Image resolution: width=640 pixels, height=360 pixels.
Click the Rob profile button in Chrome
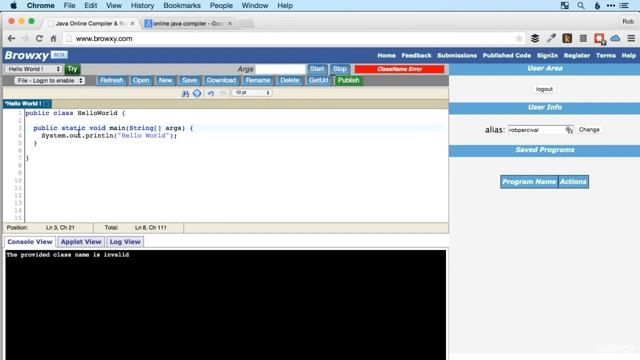point(628,21)
